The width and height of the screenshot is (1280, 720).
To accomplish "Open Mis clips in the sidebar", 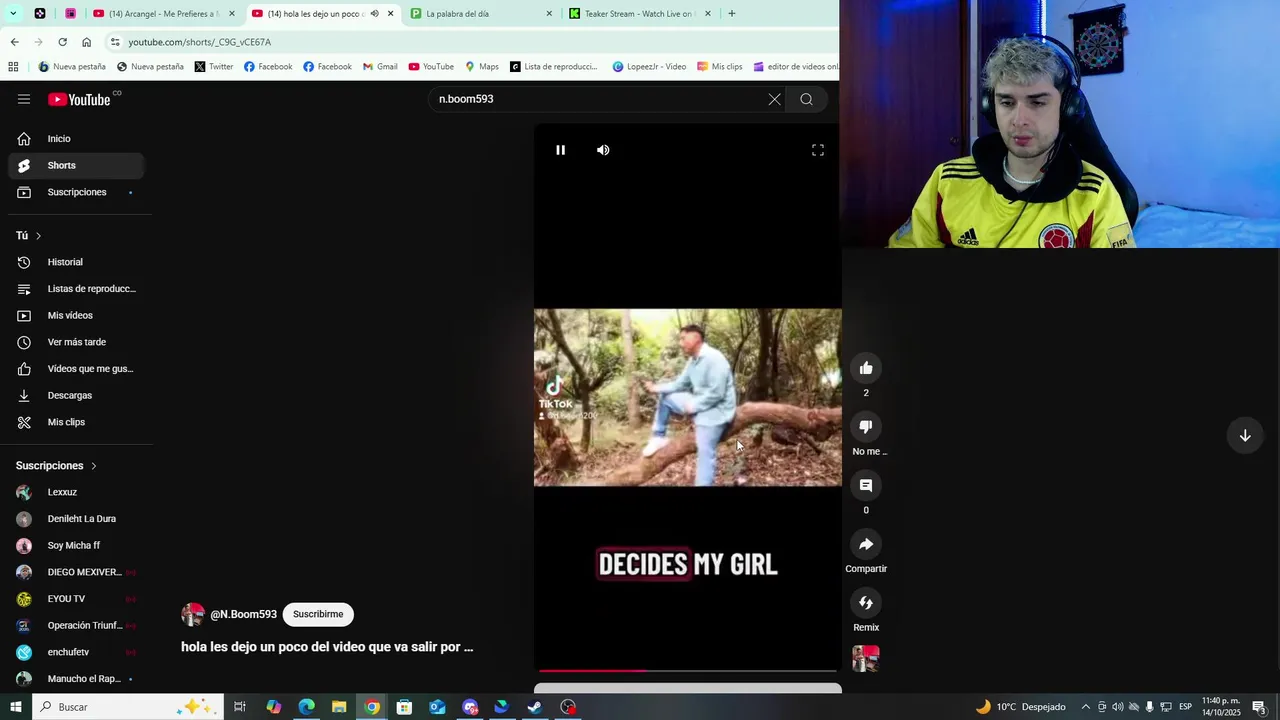I will click(x=76, y=422).
